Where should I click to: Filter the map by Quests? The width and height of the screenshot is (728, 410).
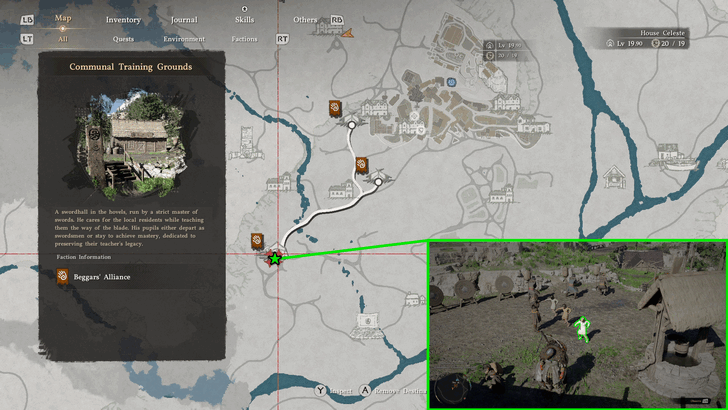(x=123, y=39)
